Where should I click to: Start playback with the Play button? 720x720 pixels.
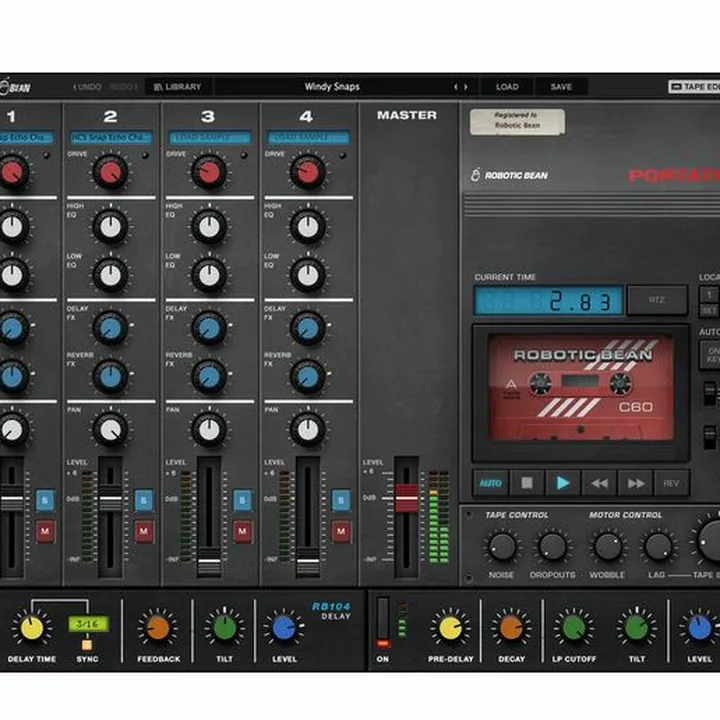[562, 483]
